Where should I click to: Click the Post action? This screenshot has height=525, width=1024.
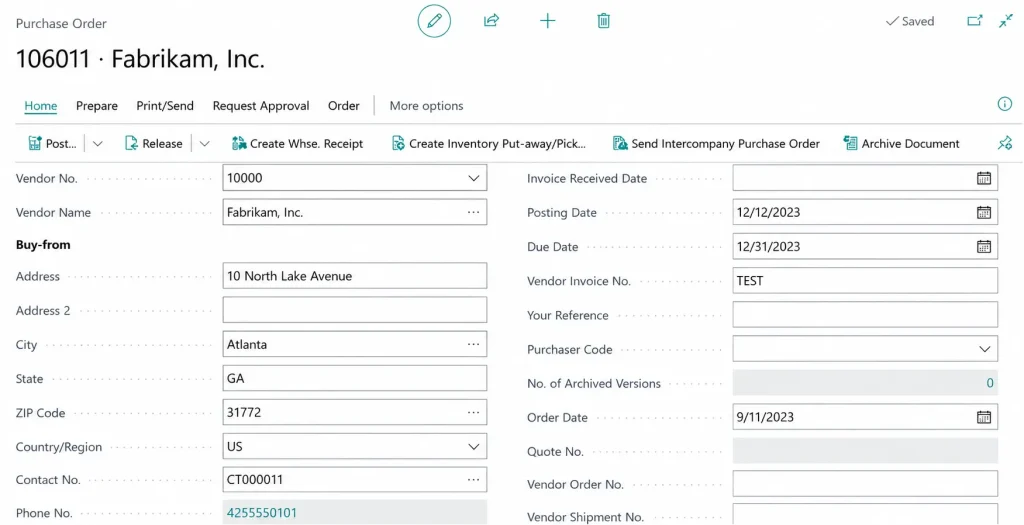[53, 144]
